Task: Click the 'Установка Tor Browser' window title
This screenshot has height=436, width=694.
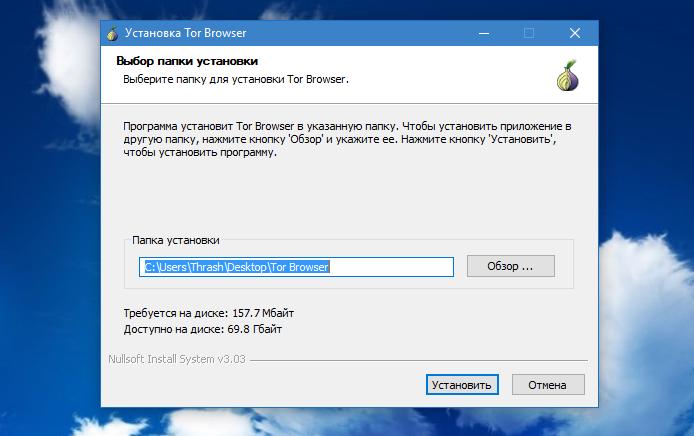Action: (x=185, y=33)
